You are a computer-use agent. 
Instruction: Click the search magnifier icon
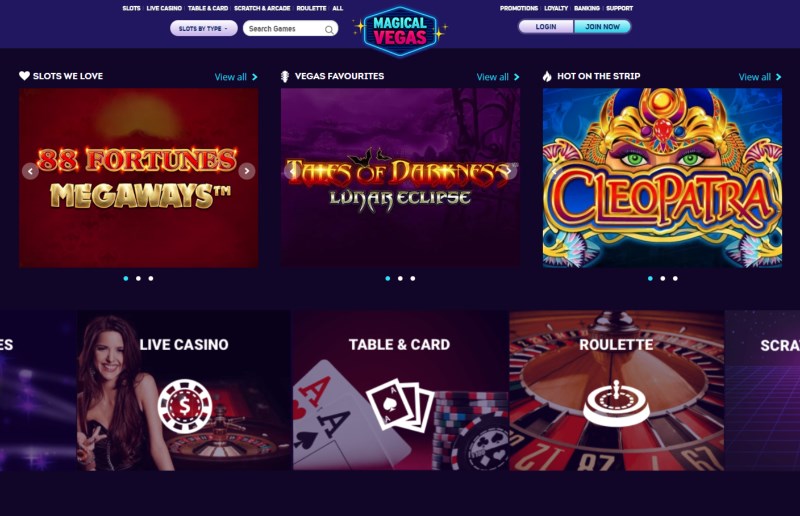[329, 30]
